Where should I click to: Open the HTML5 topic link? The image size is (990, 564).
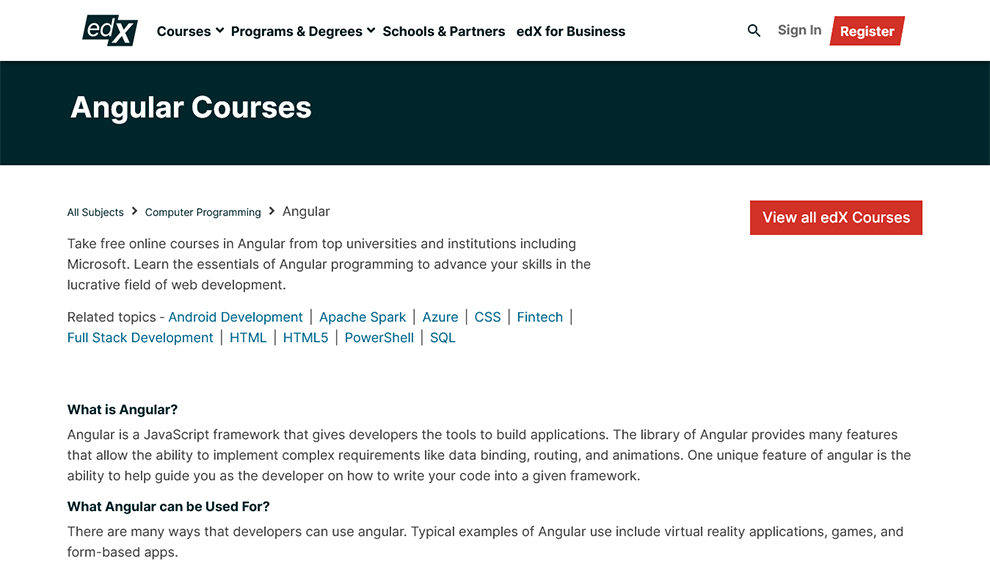[306, 338]
